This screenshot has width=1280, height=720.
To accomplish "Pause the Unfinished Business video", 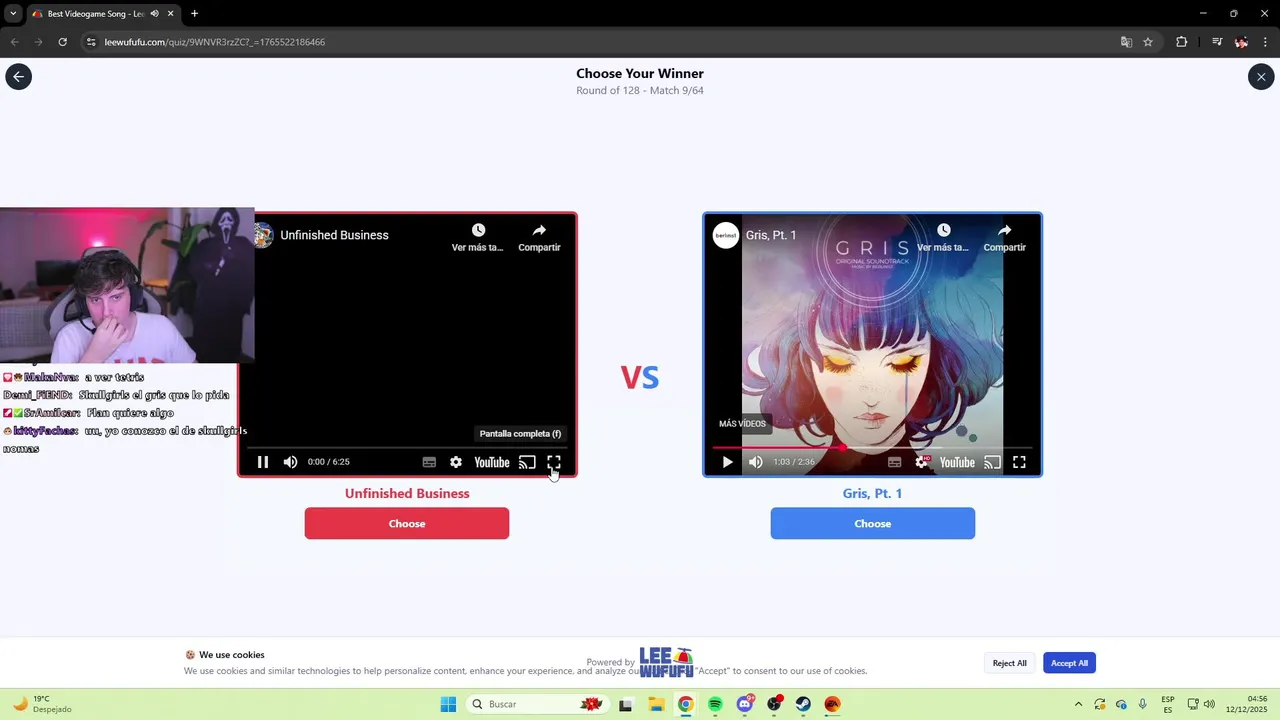I will click(x=263, y=462).
